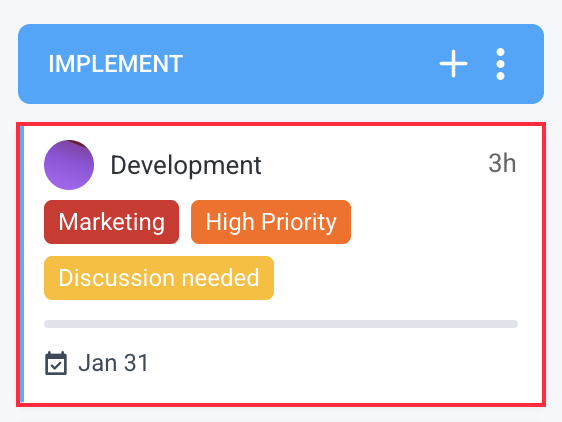The width and height of the screenshot is (562, 422).
Task: Click the 3h time estimate
Action: 502,163
